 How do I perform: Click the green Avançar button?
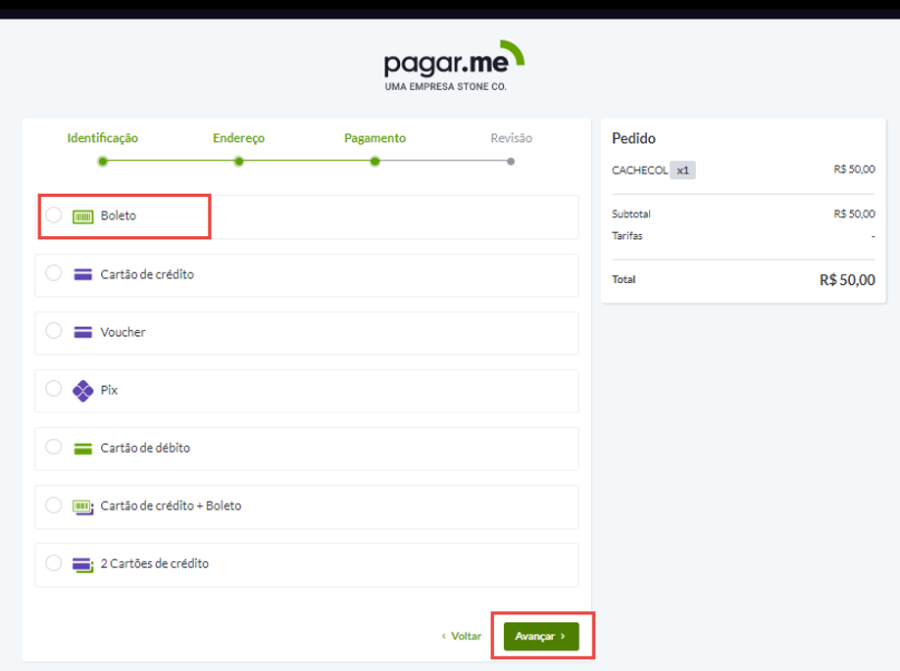541,636
